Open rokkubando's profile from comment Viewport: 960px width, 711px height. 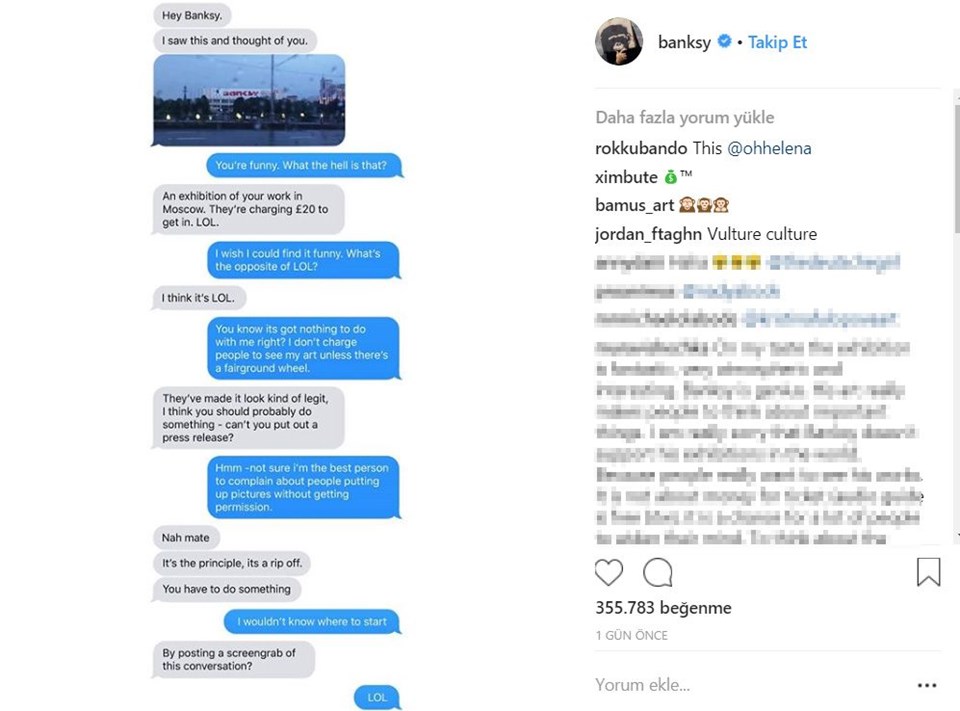tap(641, 148)
